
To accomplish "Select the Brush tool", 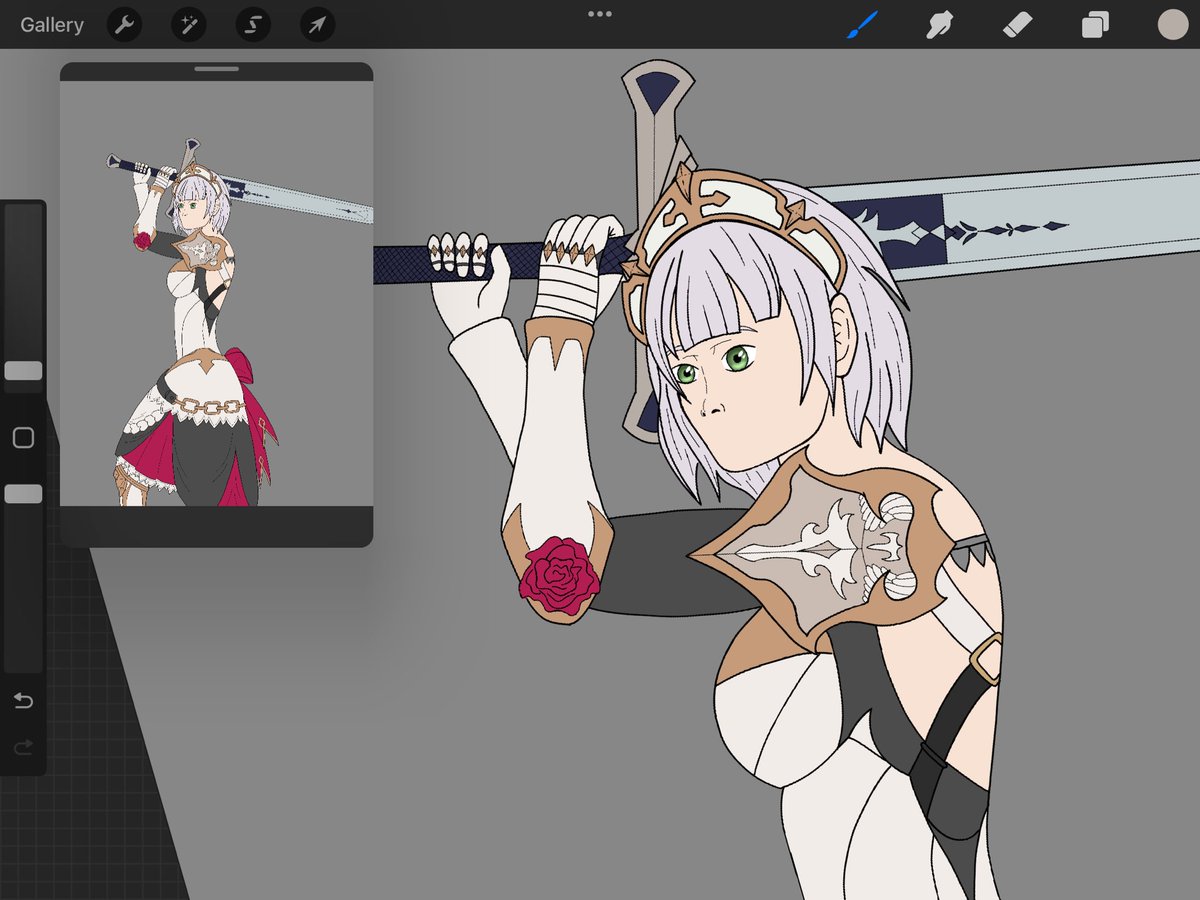I will (x=862, y=25).
